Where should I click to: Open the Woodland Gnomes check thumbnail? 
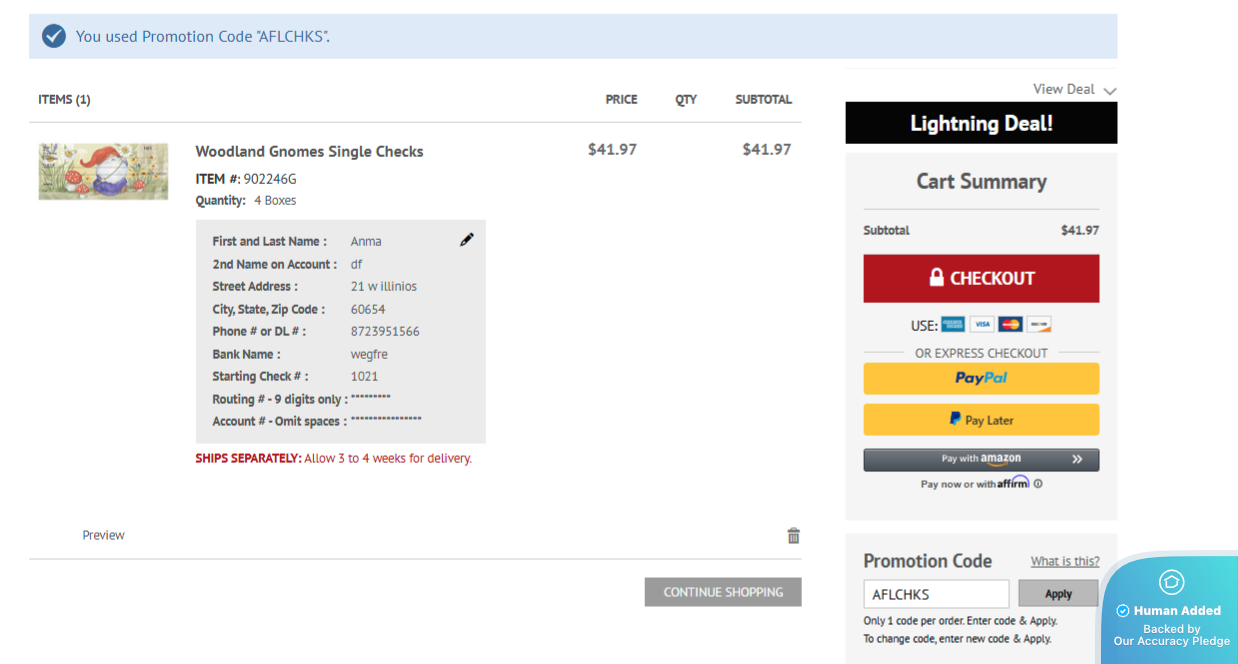click(x=103, y=171)
